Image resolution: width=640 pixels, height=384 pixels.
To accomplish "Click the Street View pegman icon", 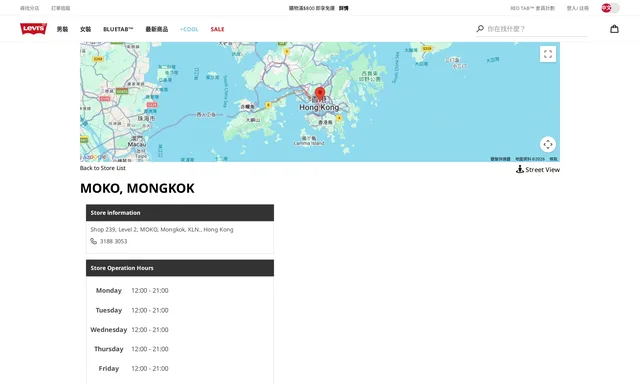I will (x=520, y=169).
